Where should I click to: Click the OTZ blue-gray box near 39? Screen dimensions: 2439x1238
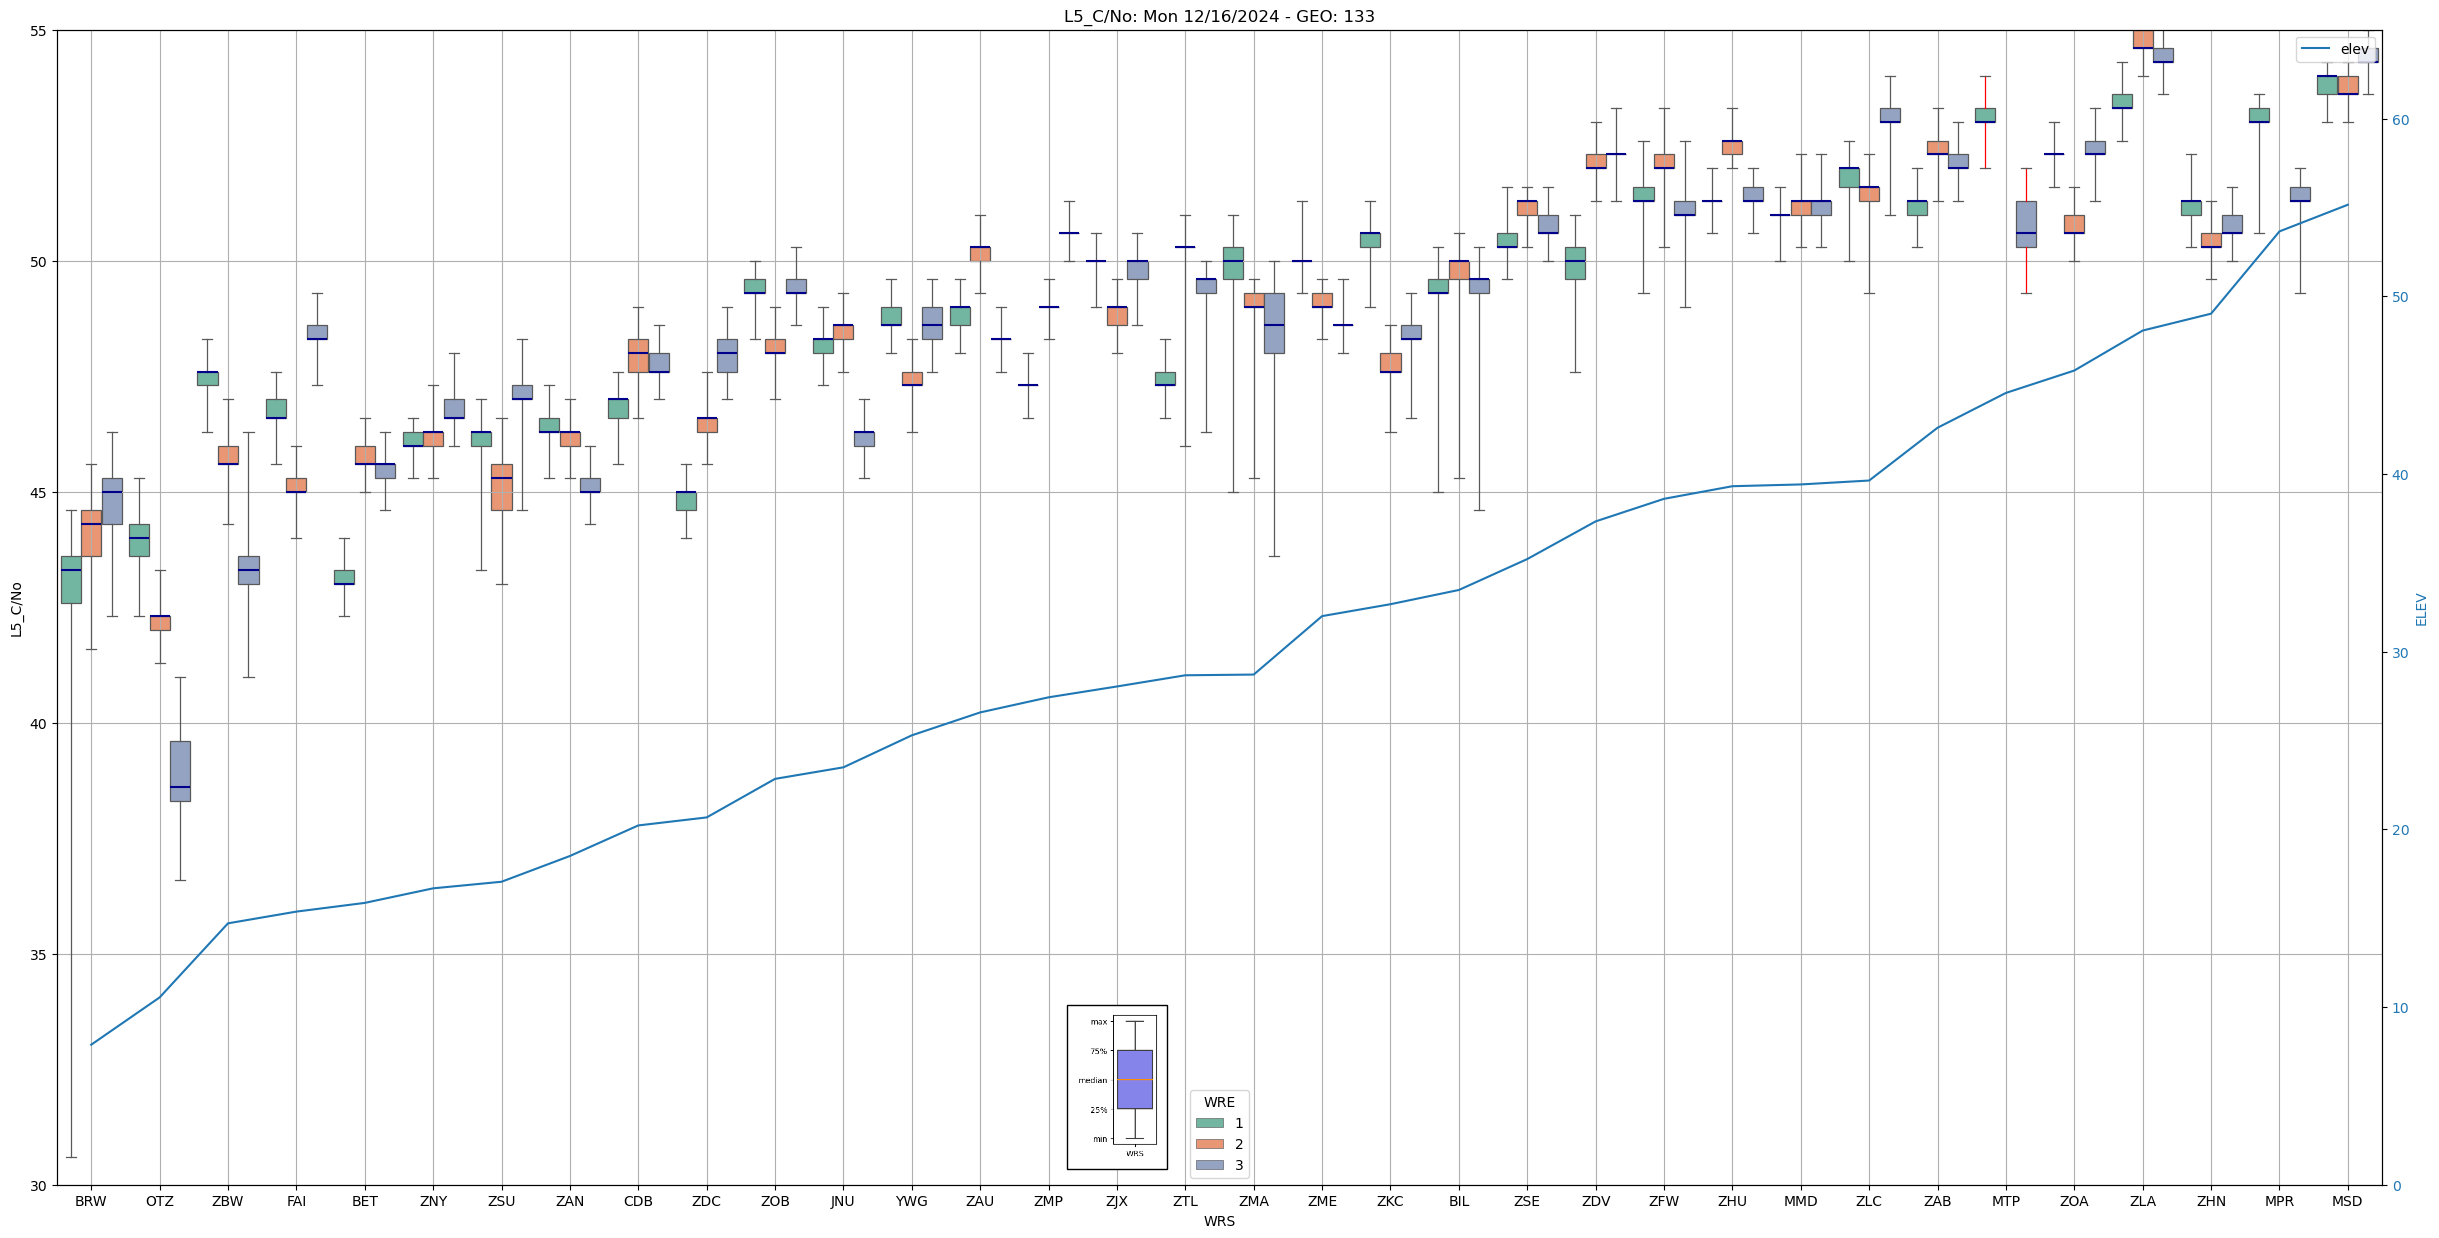click(x=180, y=771)
